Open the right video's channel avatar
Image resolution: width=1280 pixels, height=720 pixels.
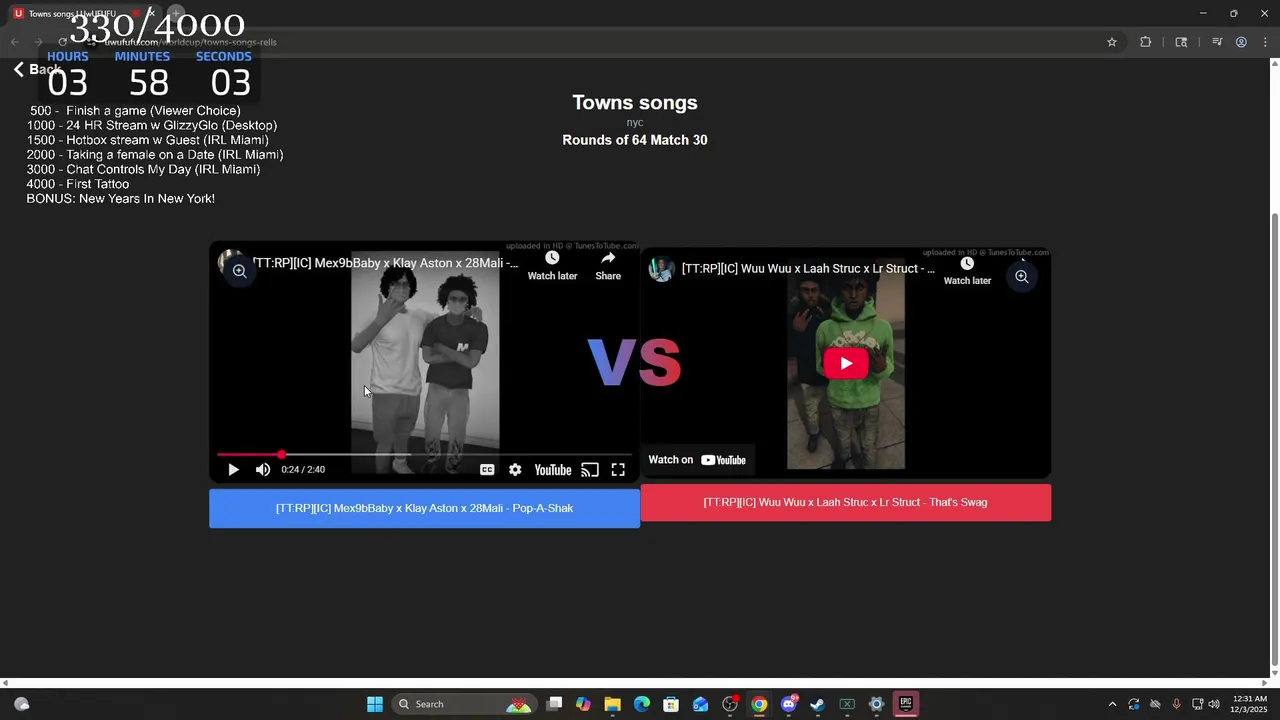(661, 269)
